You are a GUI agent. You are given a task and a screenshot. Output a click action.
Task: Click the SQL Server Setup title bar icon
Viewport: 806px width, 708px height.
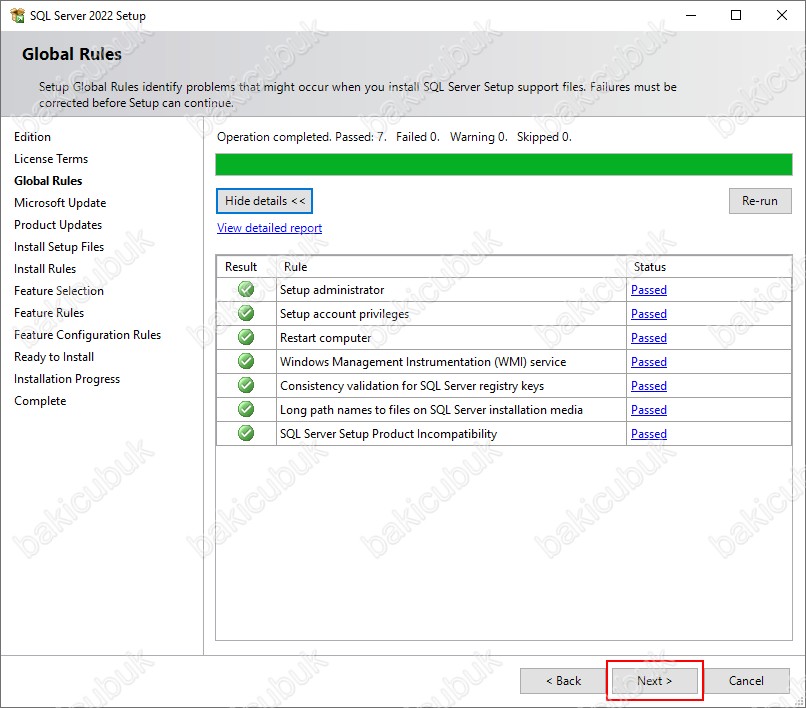coord(17,15)
